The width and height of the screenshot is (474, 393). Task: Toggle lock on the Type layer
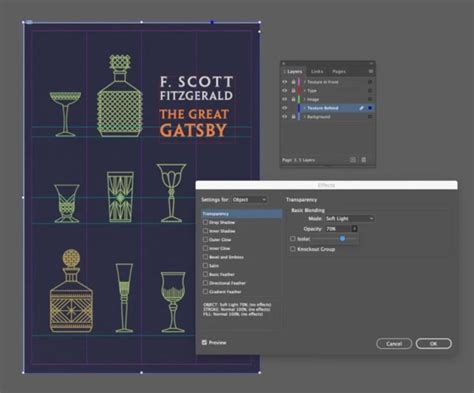(x=293, y=90)
